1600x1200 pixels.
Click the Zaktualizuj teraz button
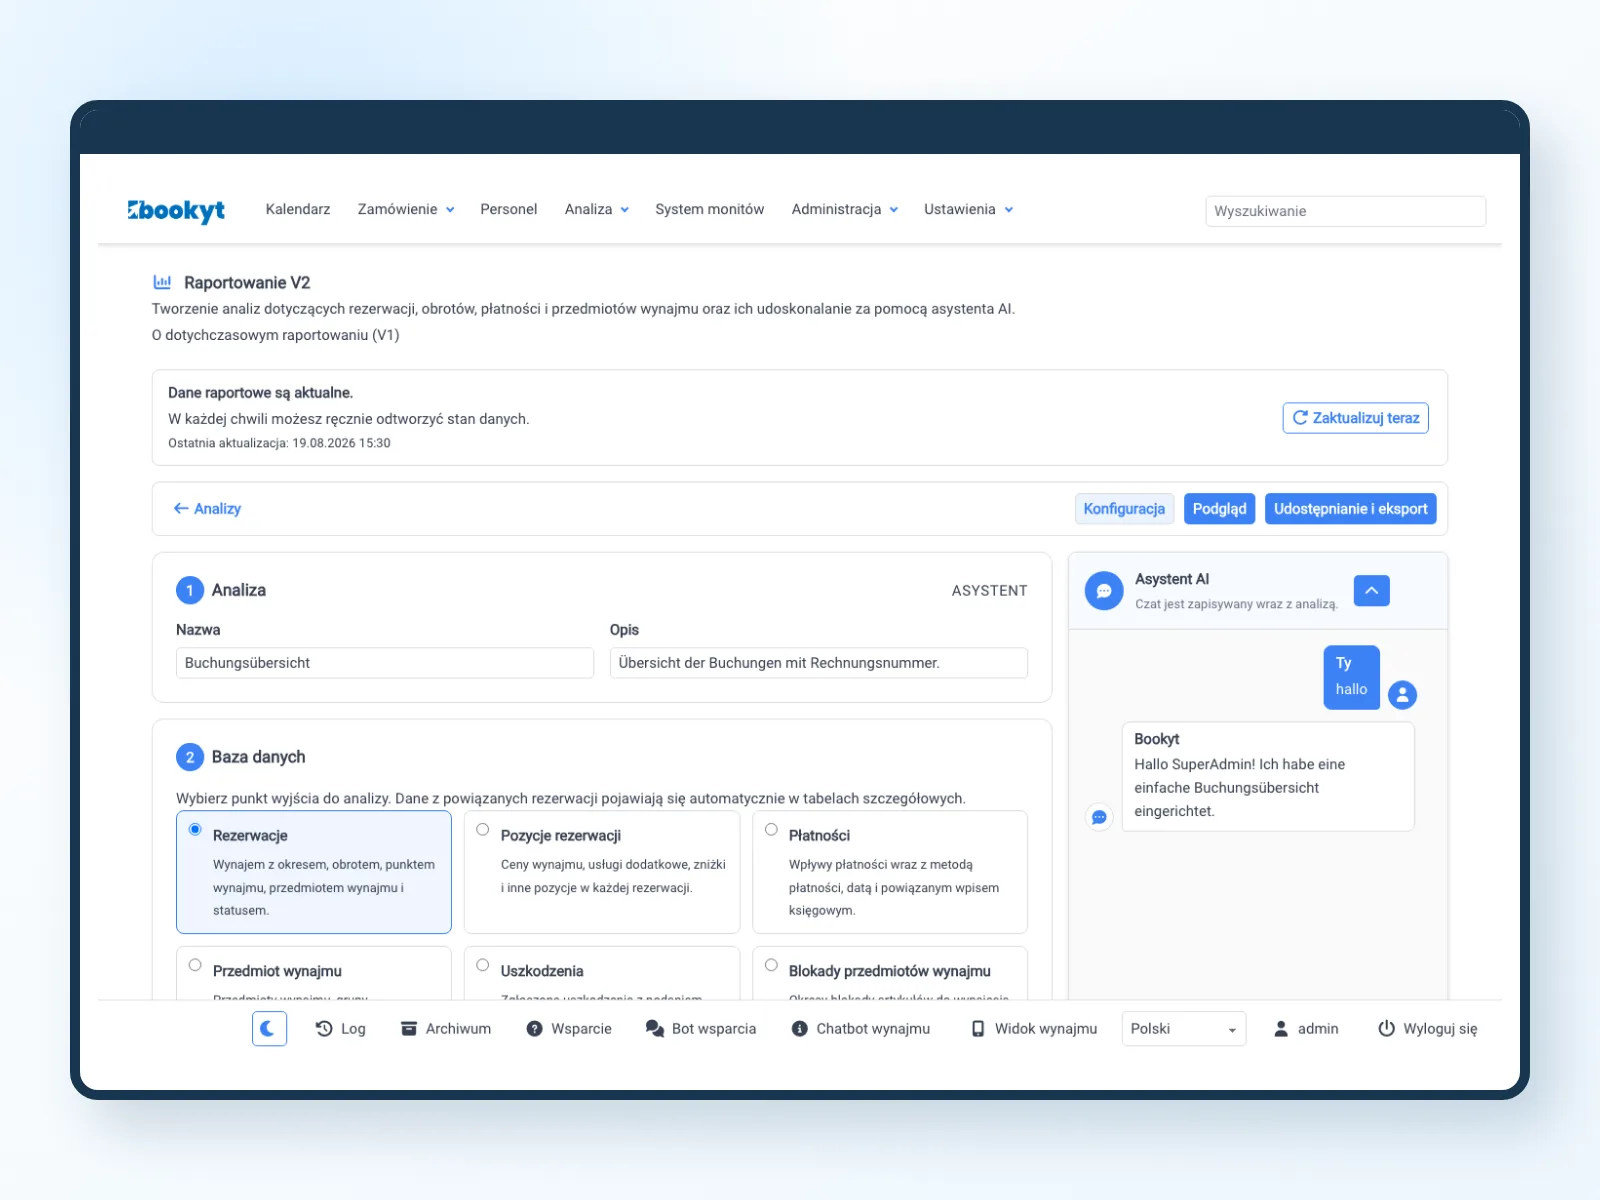1355,418
